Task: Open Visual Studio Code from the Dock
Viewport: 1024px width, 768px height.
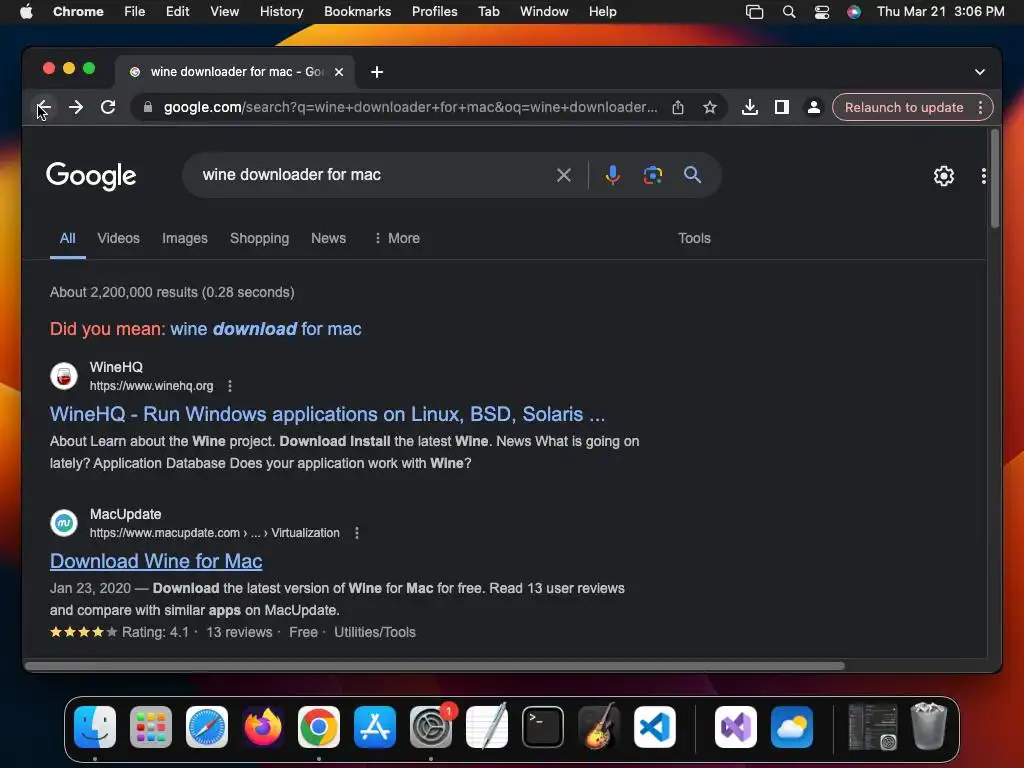Action: (x=654, y=727)
